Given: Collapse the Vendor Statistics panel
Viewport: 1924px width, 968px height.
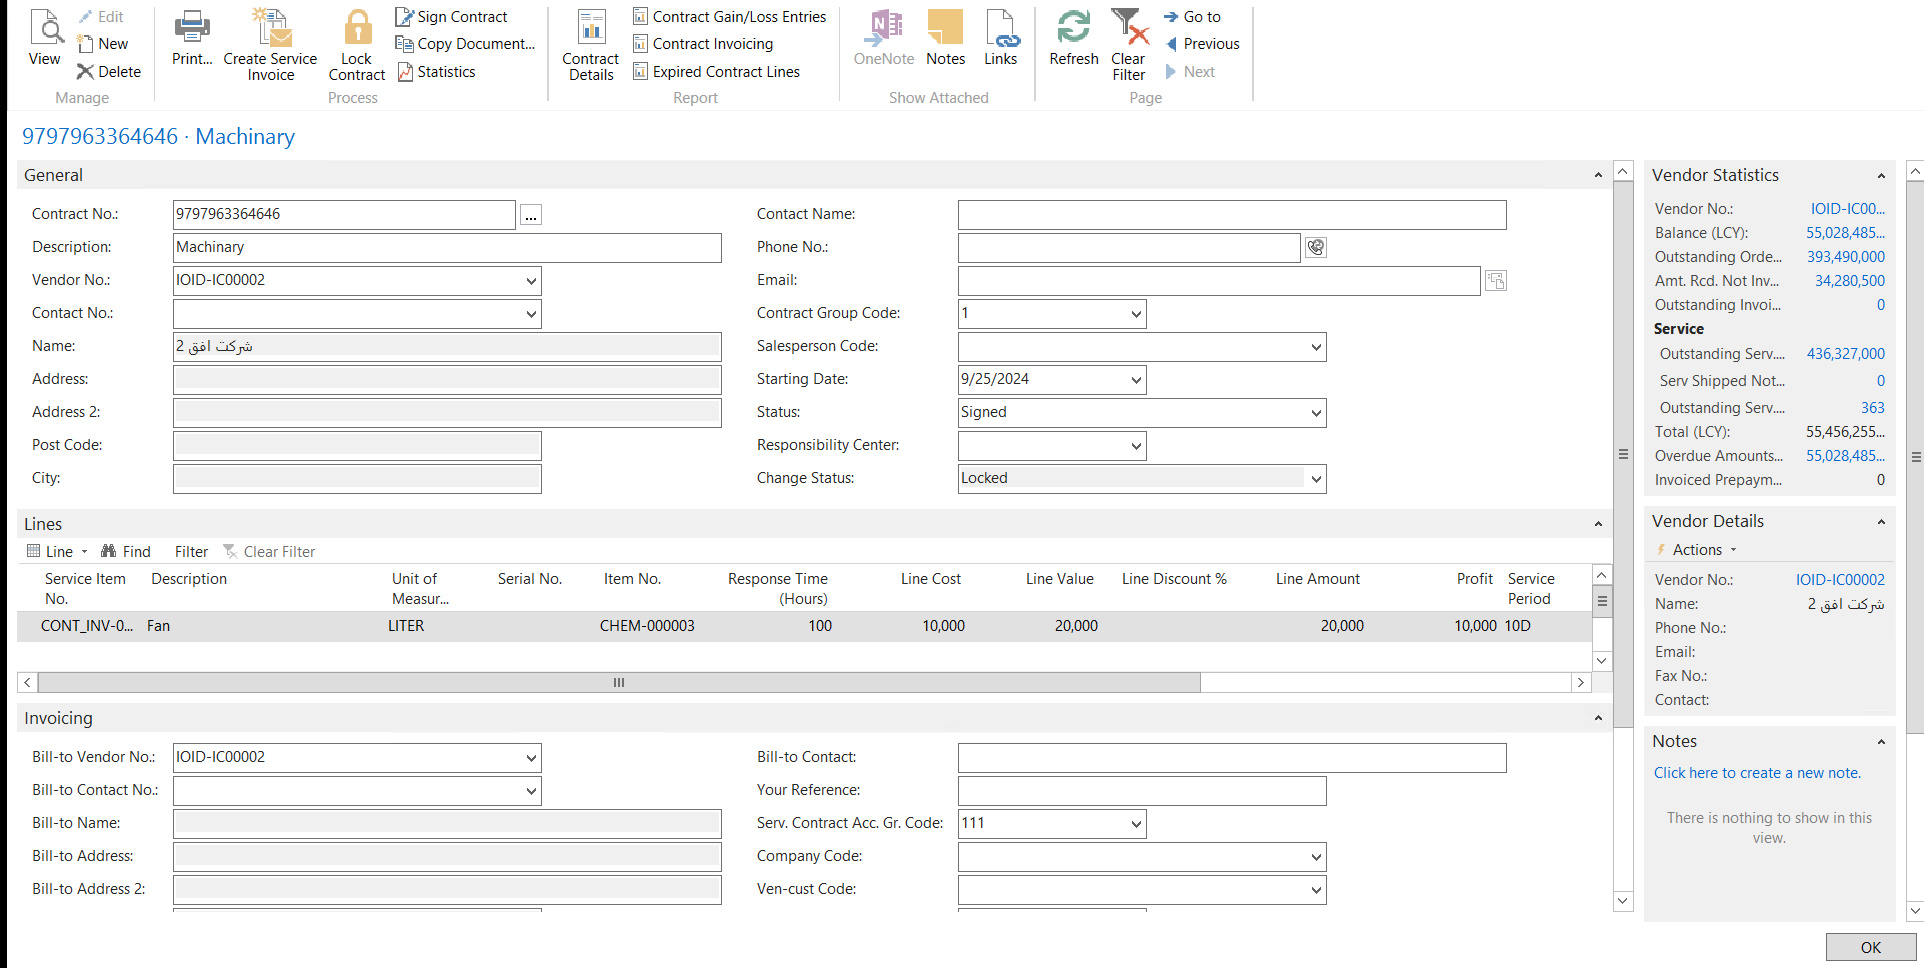Looking at the screenshot, I should [1881, 176].
